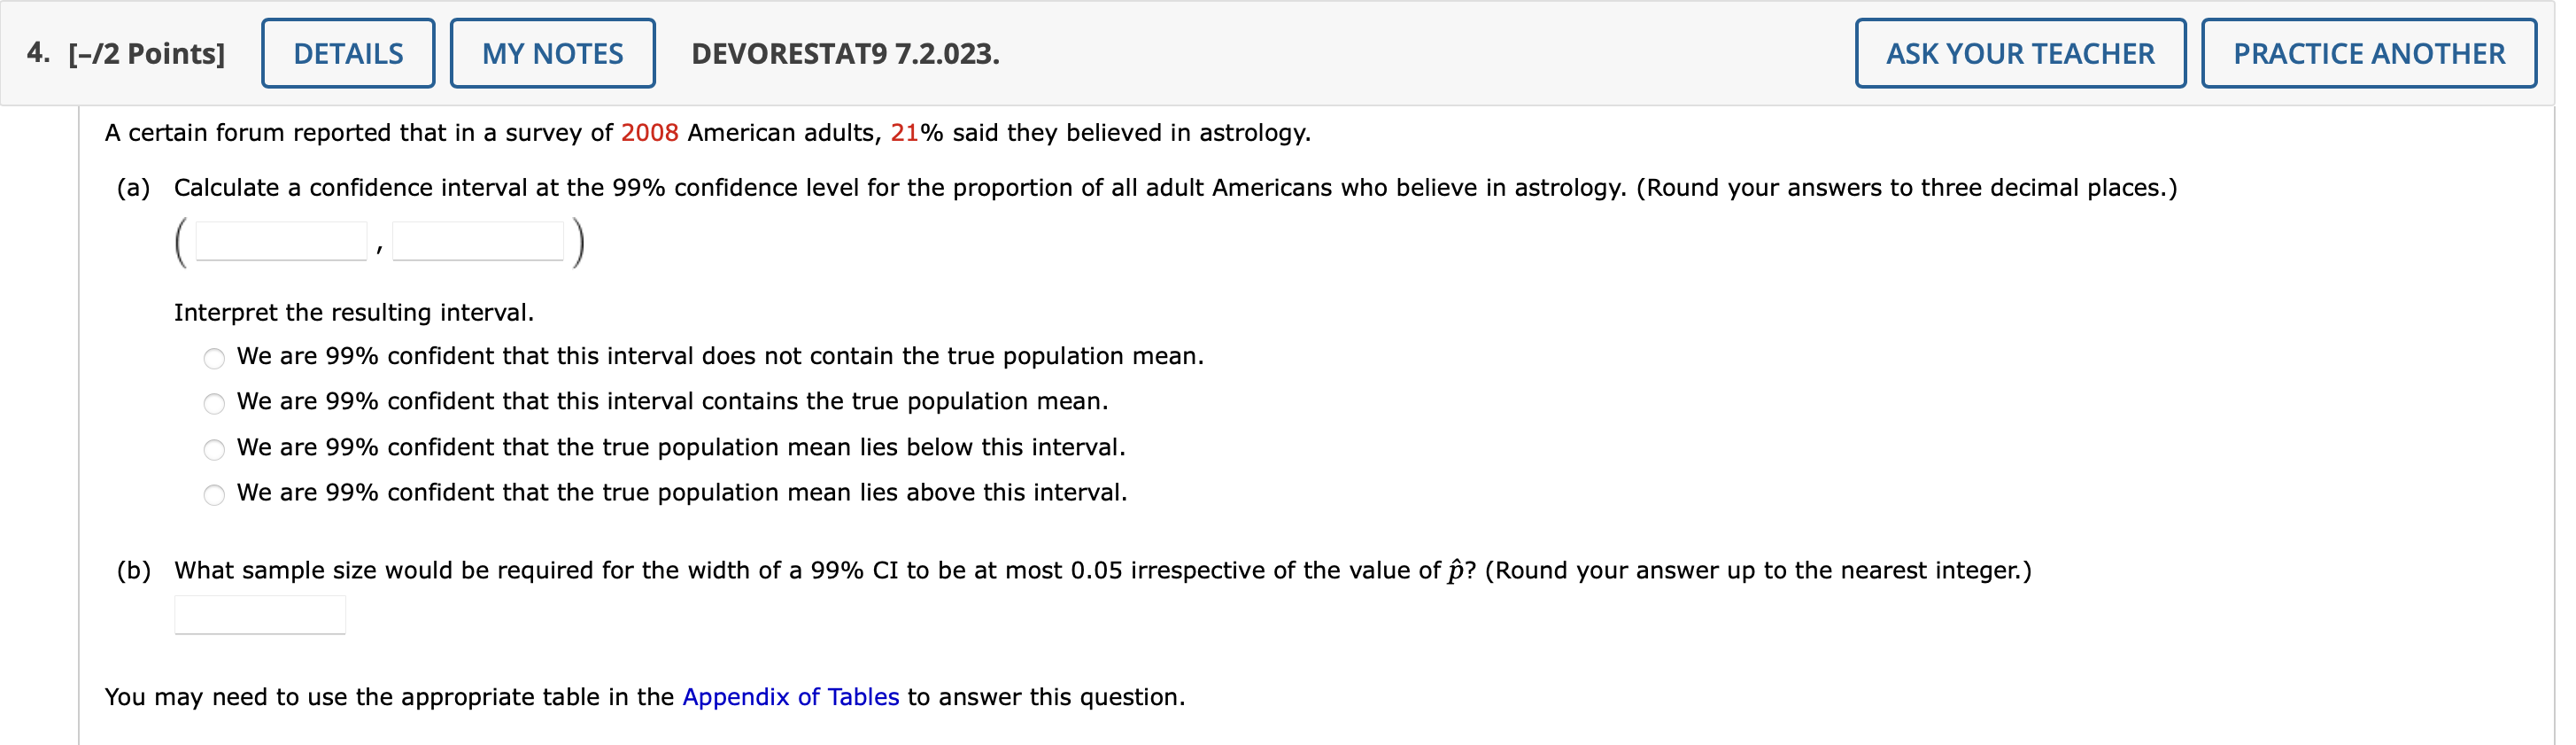Viewport: 2576px width, 745px height.
Task: Select the population mean lies below this interval option
Action: click(x=214, y=449)
